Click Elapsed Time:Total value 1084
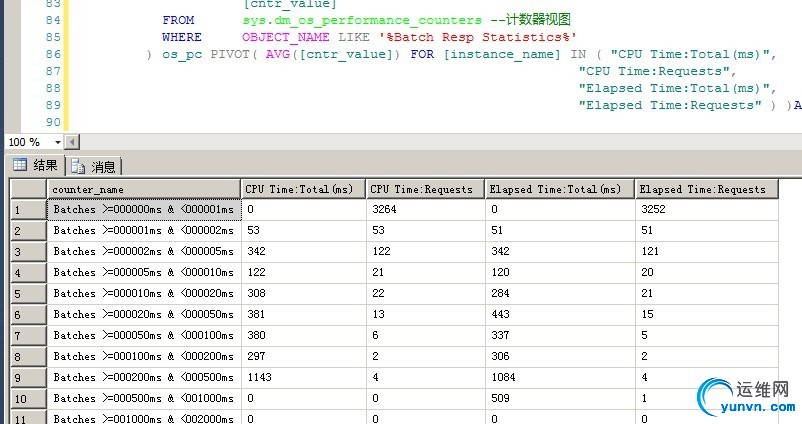This screenshot has width=802, height=424. pos(560,377)
